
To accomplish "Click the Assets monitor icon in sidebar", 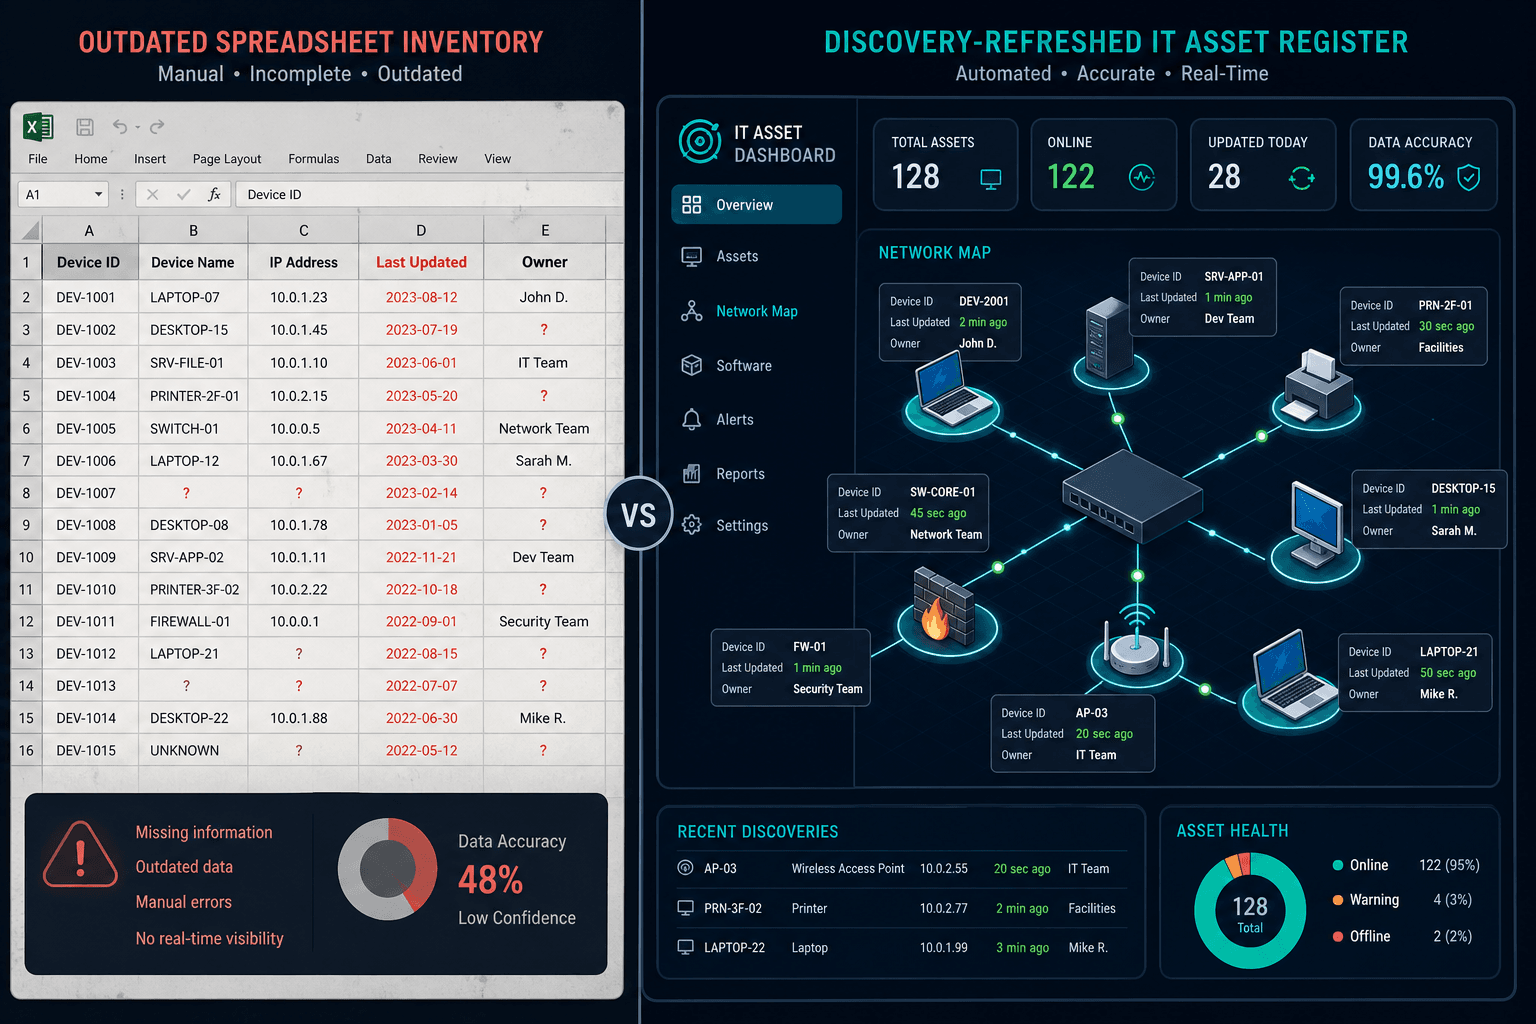I will click(691, 257).
